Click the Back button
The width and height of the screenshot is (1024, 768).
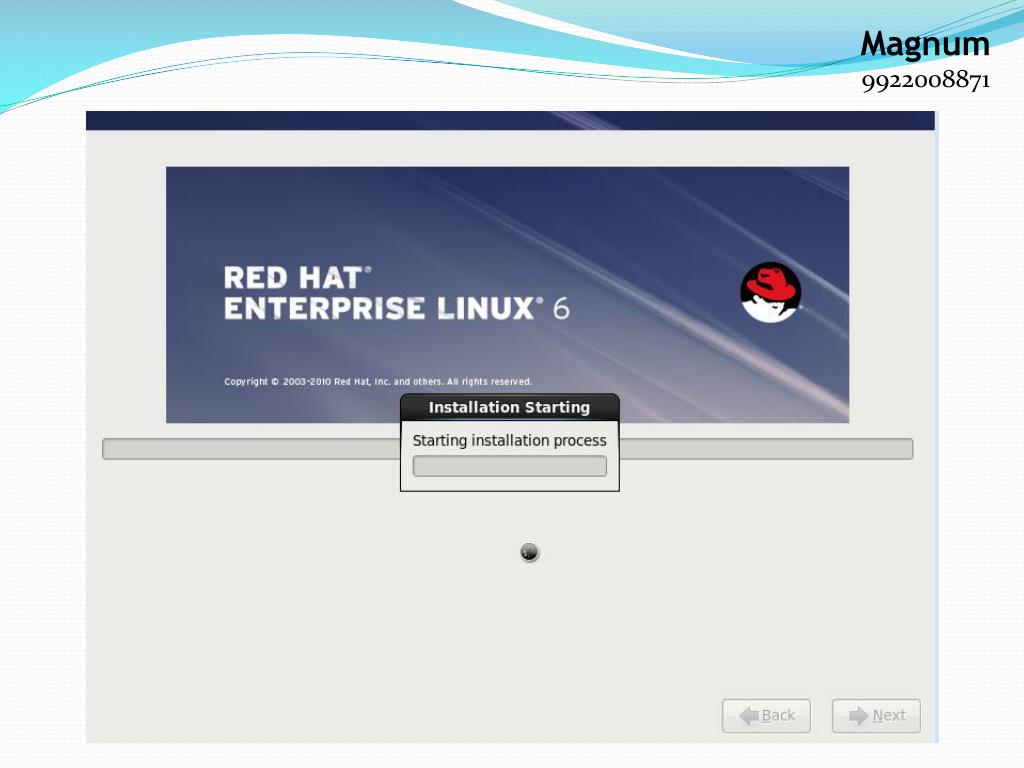click(x=766, y=716)
